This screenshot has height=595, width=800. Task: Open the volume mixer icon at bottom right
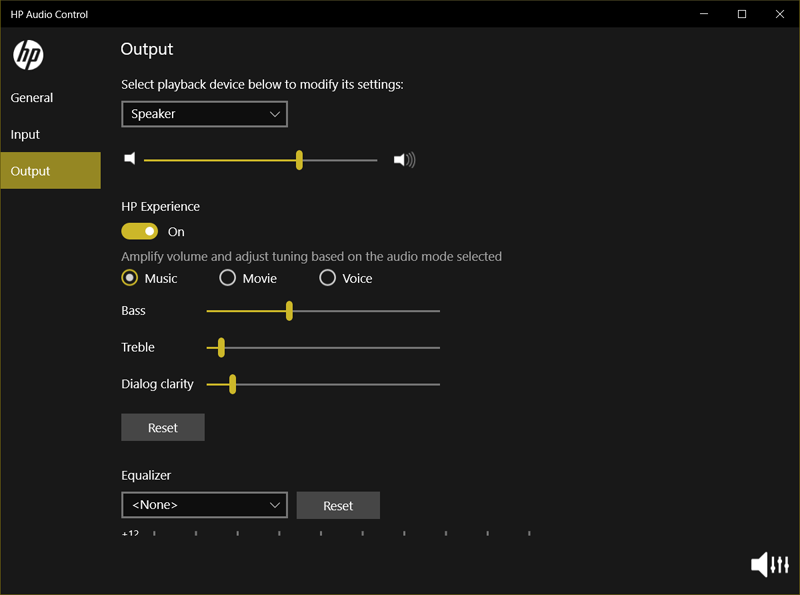tap(769, 564)
